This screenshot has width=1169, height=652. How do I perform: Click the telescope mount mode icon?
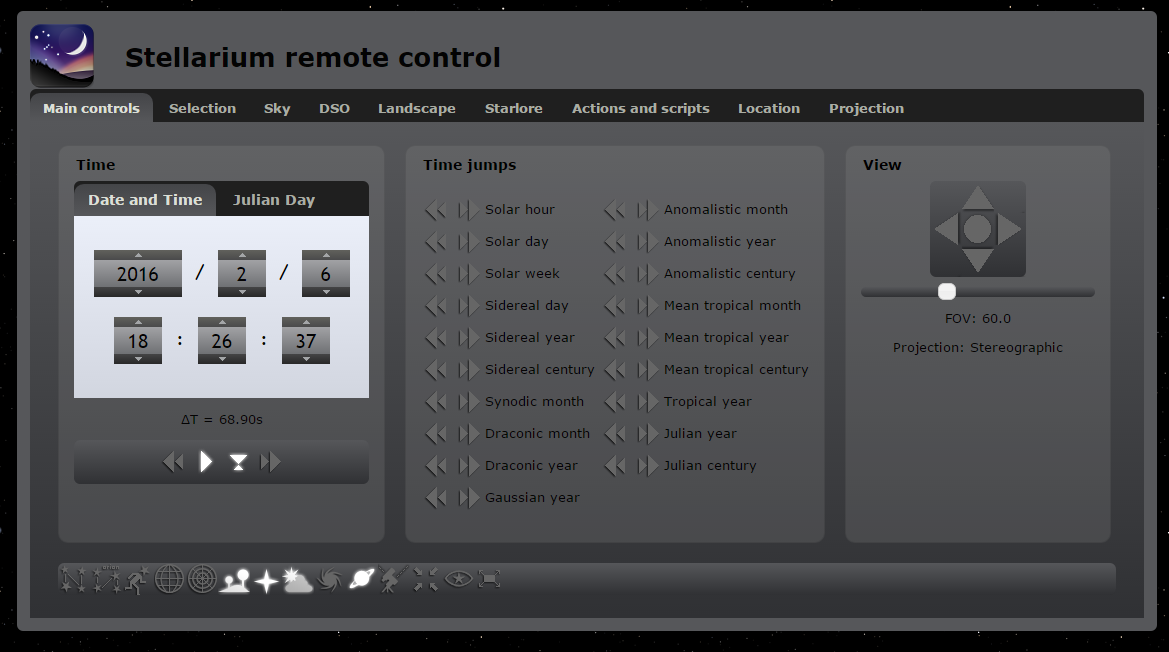click(393, 579)
